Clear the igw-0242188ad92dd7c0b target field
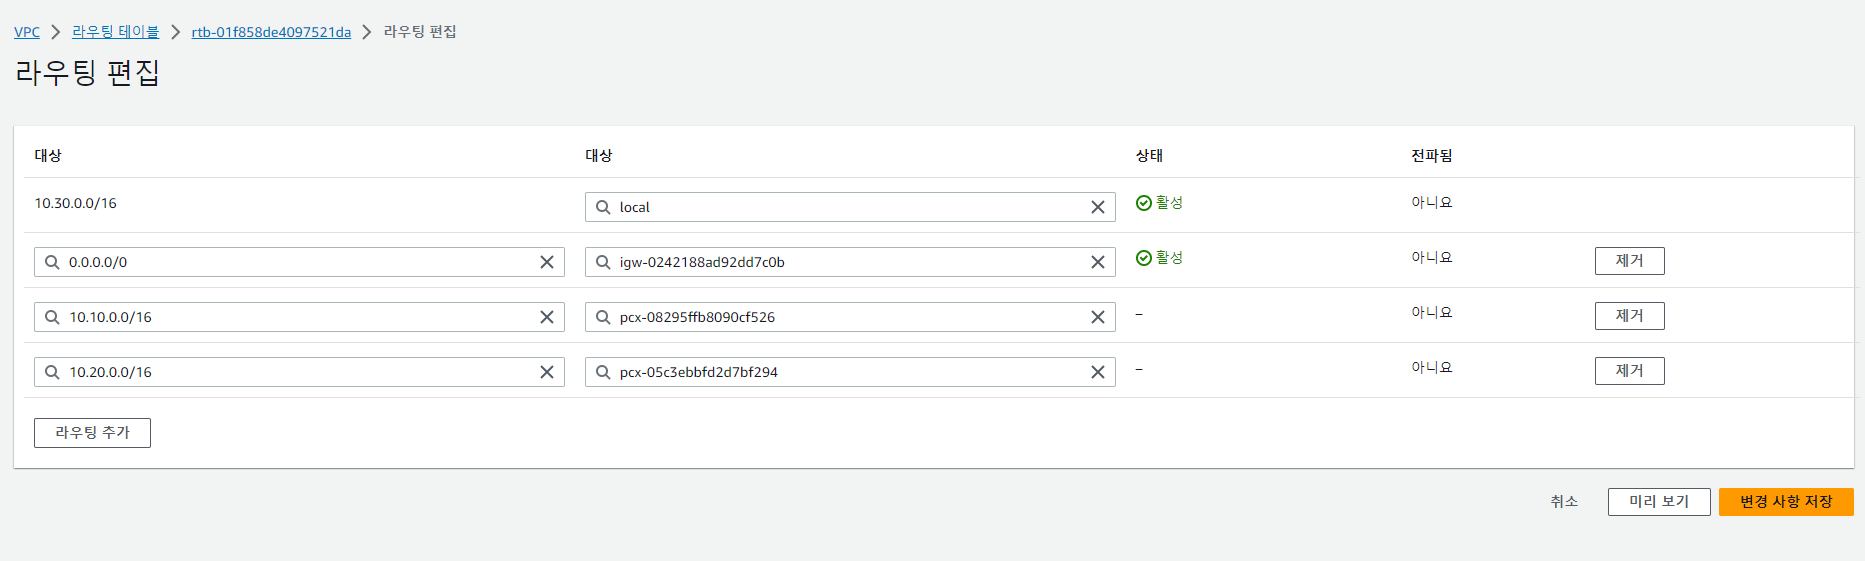1865x561 pixels. point(1097,262)
